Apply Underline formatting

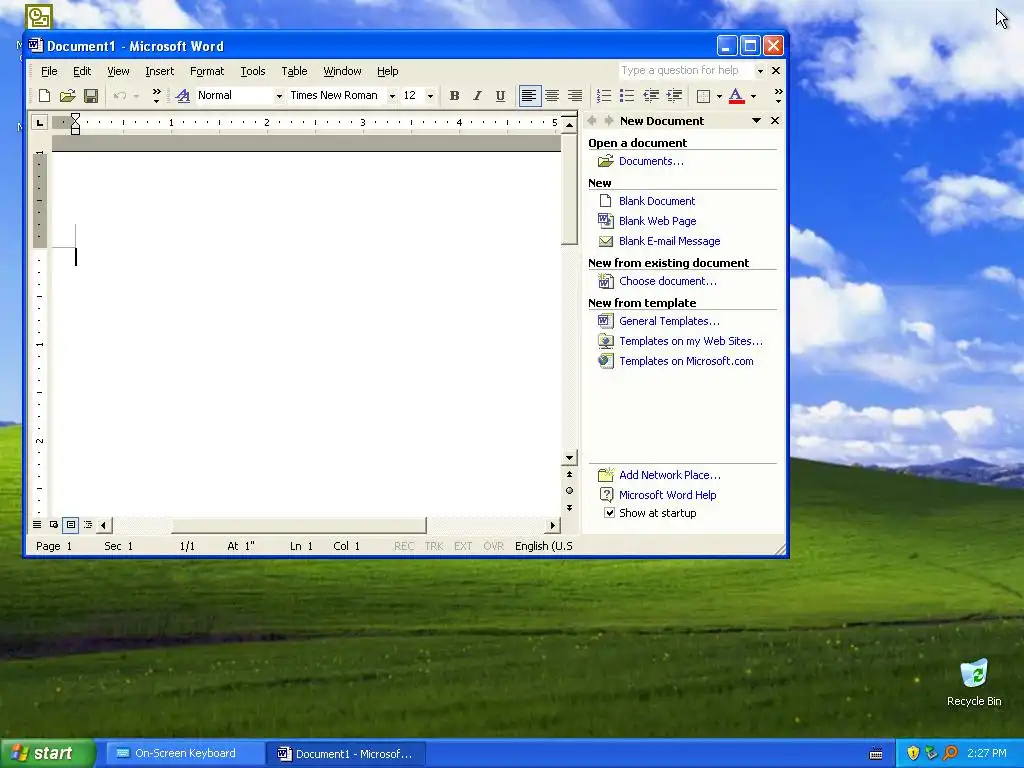(x=500, y=96)
